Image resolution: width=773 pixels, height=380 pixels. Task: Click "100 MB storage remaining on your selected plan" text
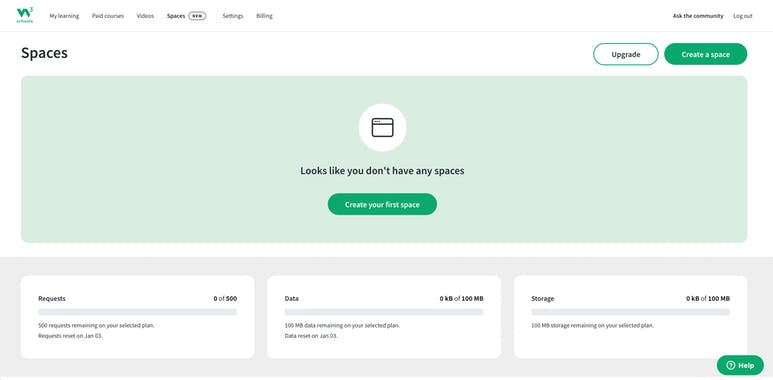[x=593, y=326]
